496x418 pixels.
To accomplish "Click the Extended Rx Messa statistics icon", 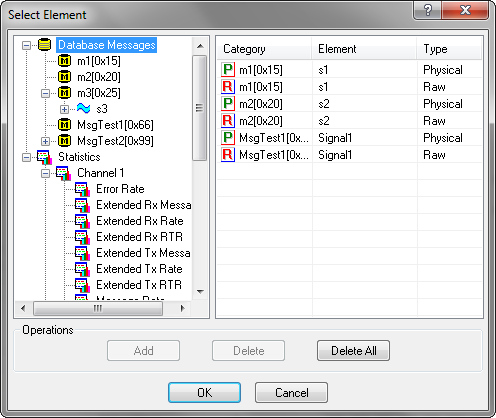I will [x=82, y=205].
